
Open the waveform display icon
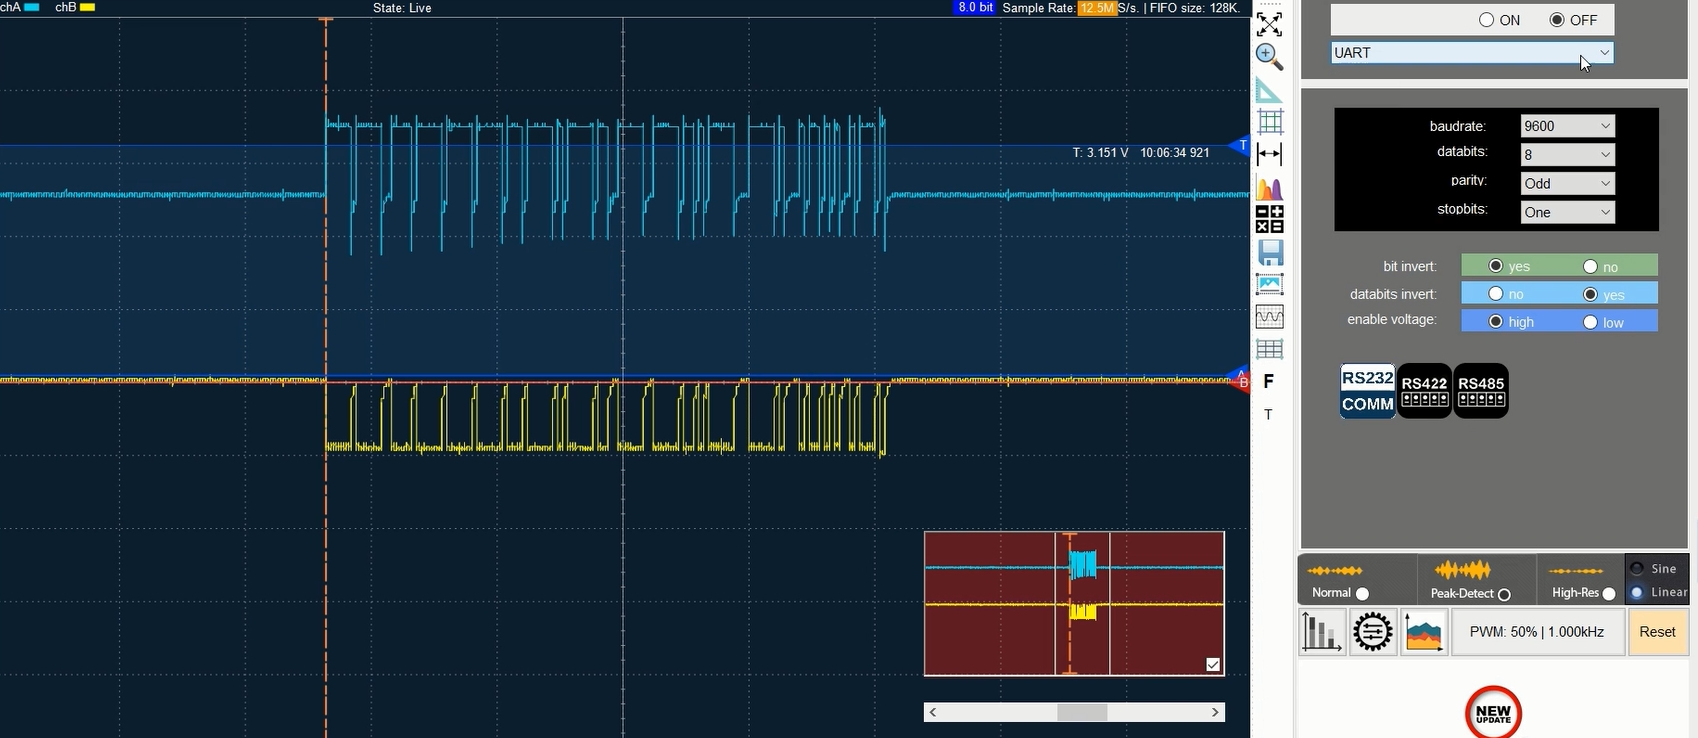[1270, 317]
